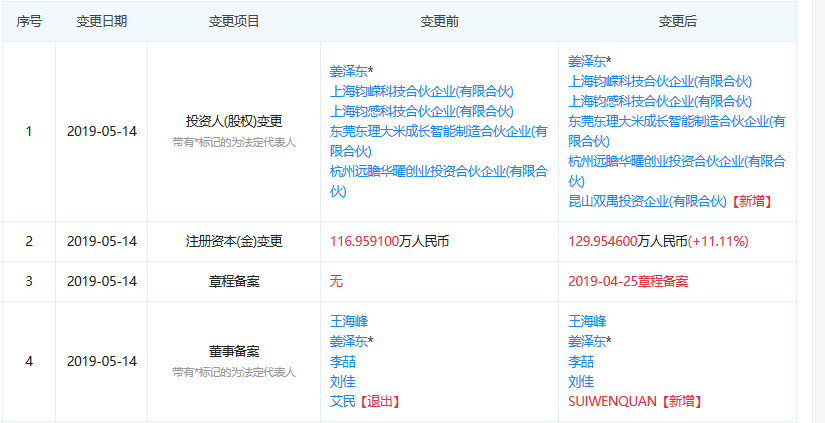Open 杭州远瞻华曜创业投资合伙企业 in 变更后 column
Viewport: 825px width, 423px height.
coord(677,172)
